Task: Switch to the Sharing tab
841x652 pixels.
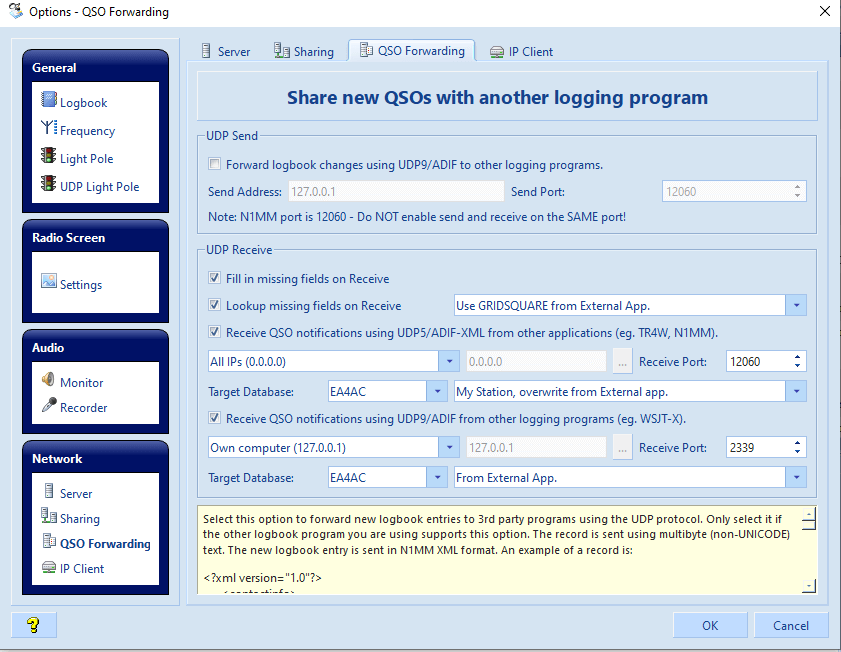Action: (x=305, y=51)
